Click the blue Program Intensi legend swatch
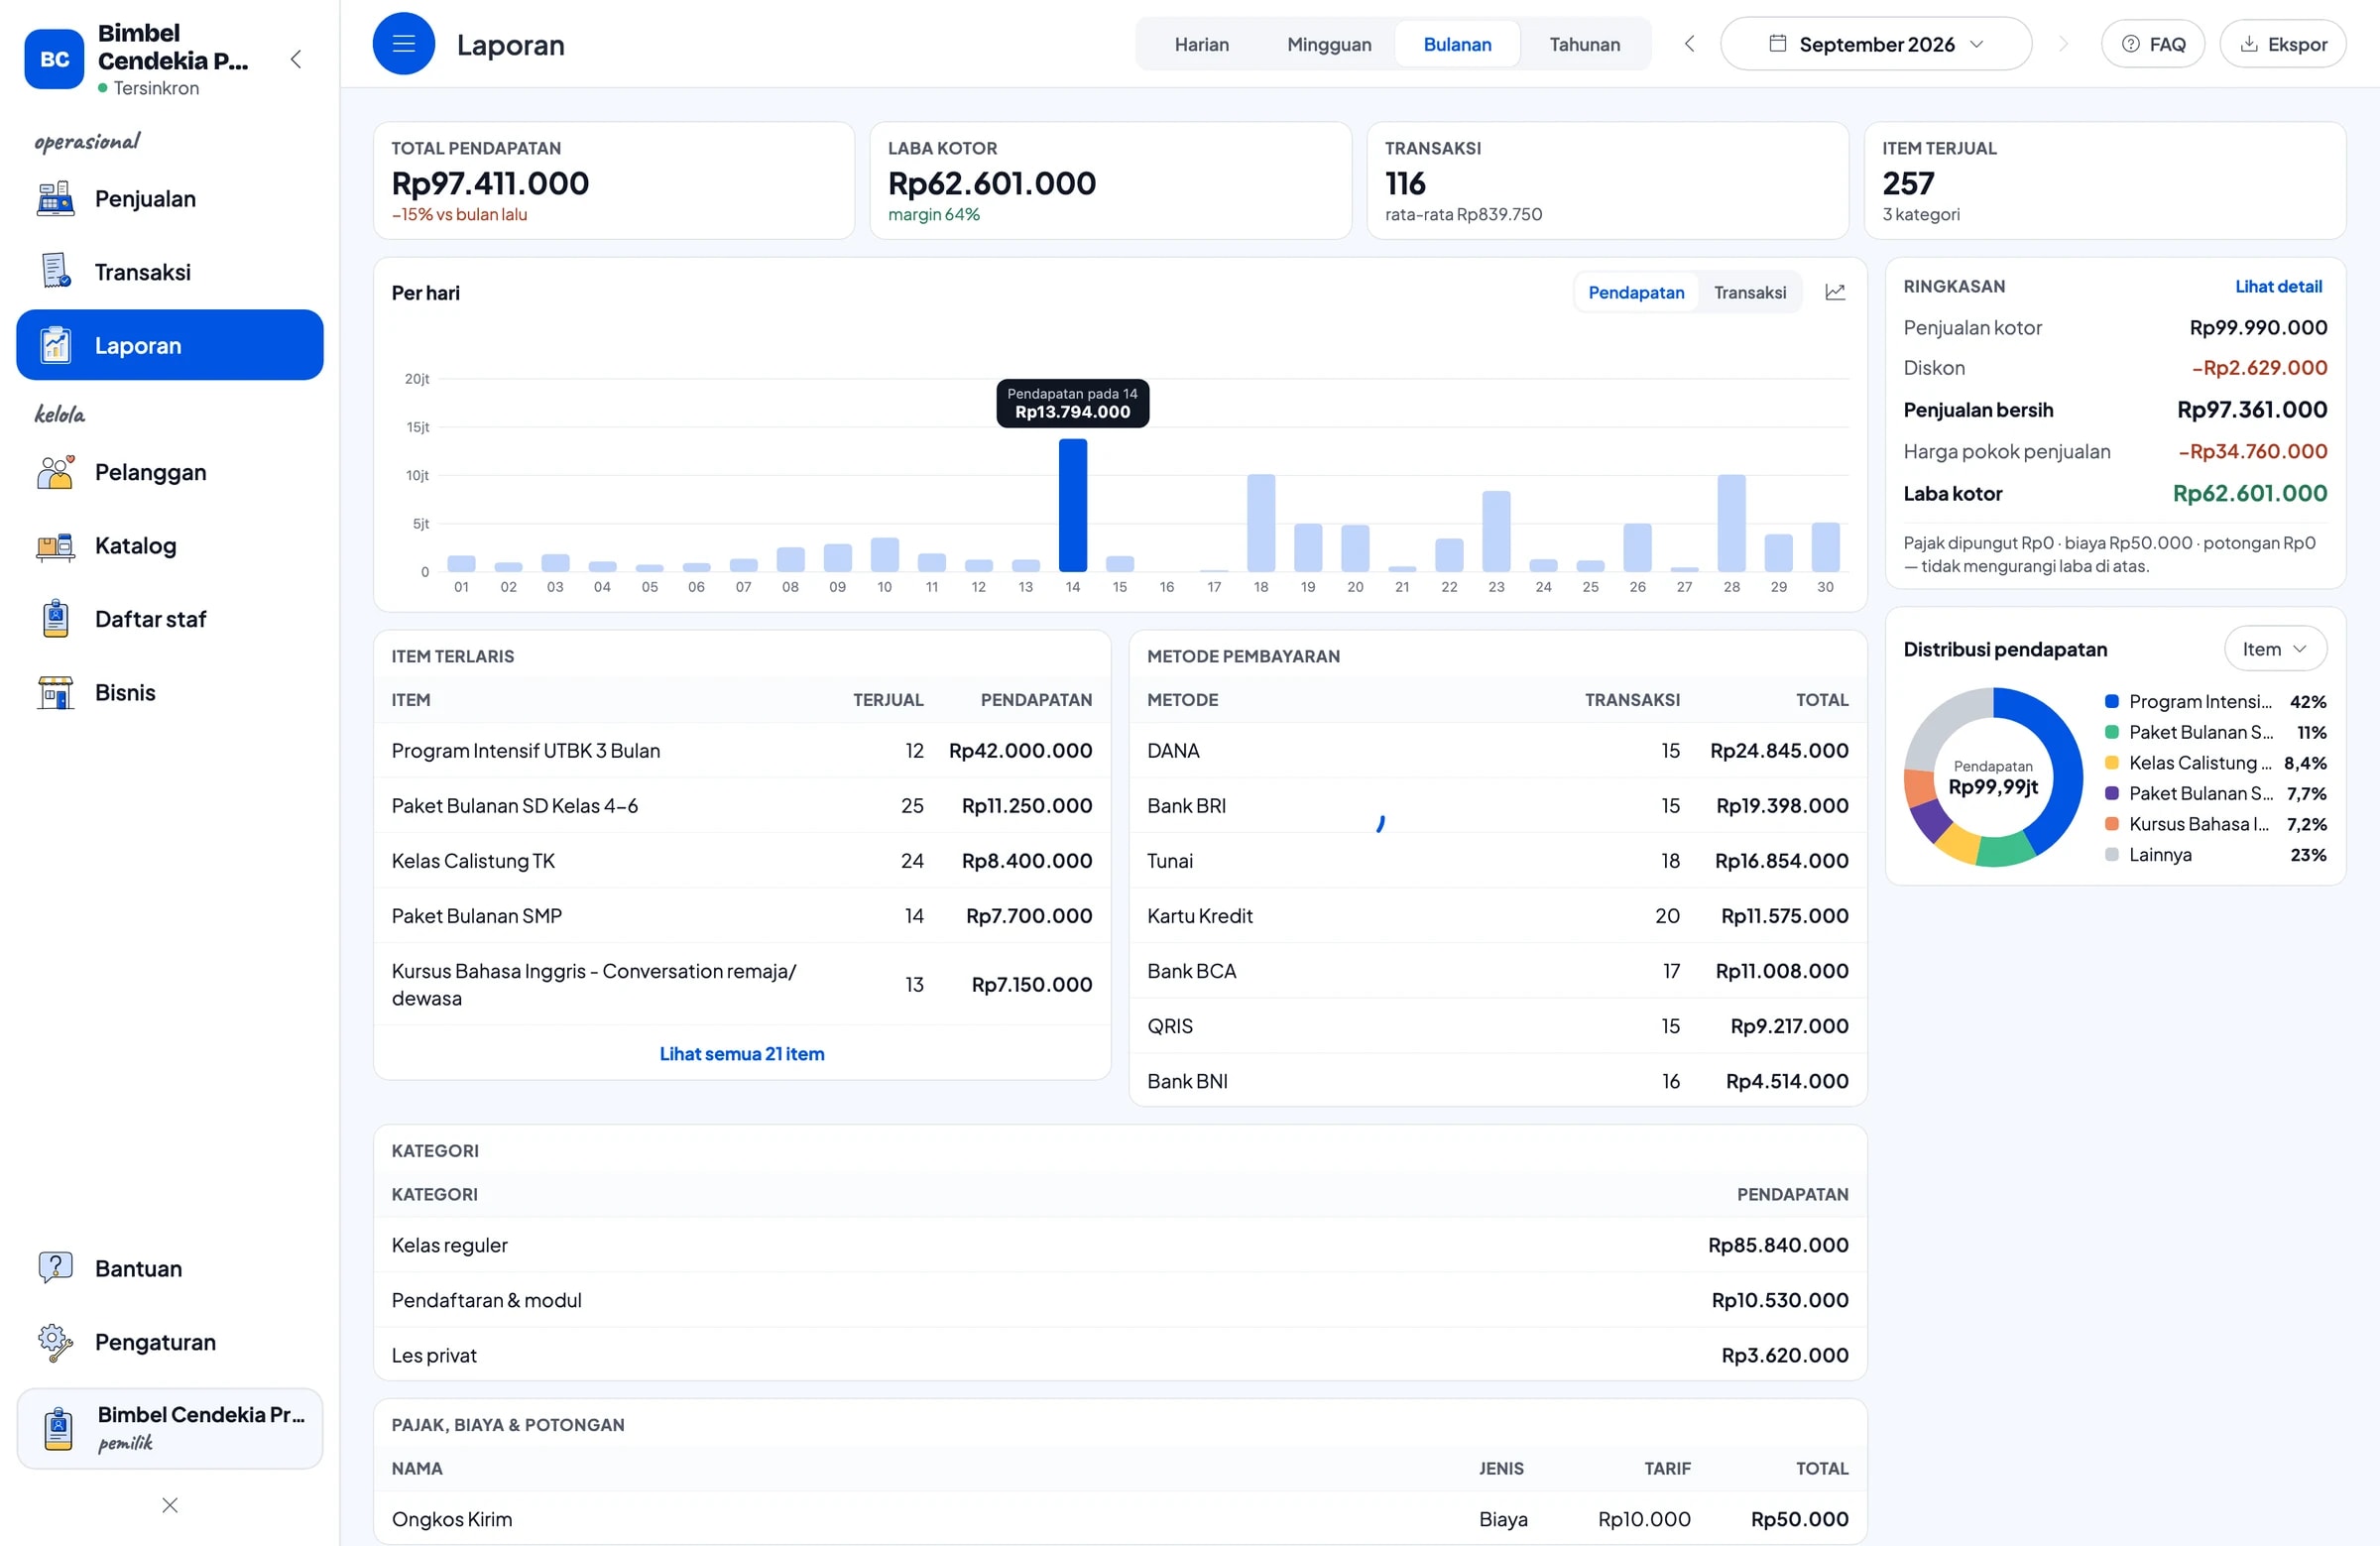The width and height of the screenshot is (2380, 1546). (2112, 701)
